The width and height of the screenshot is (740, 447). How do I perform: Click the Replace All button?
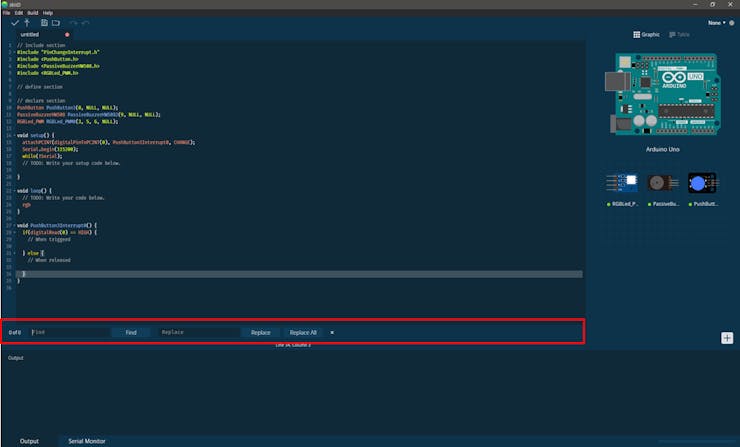303,332
